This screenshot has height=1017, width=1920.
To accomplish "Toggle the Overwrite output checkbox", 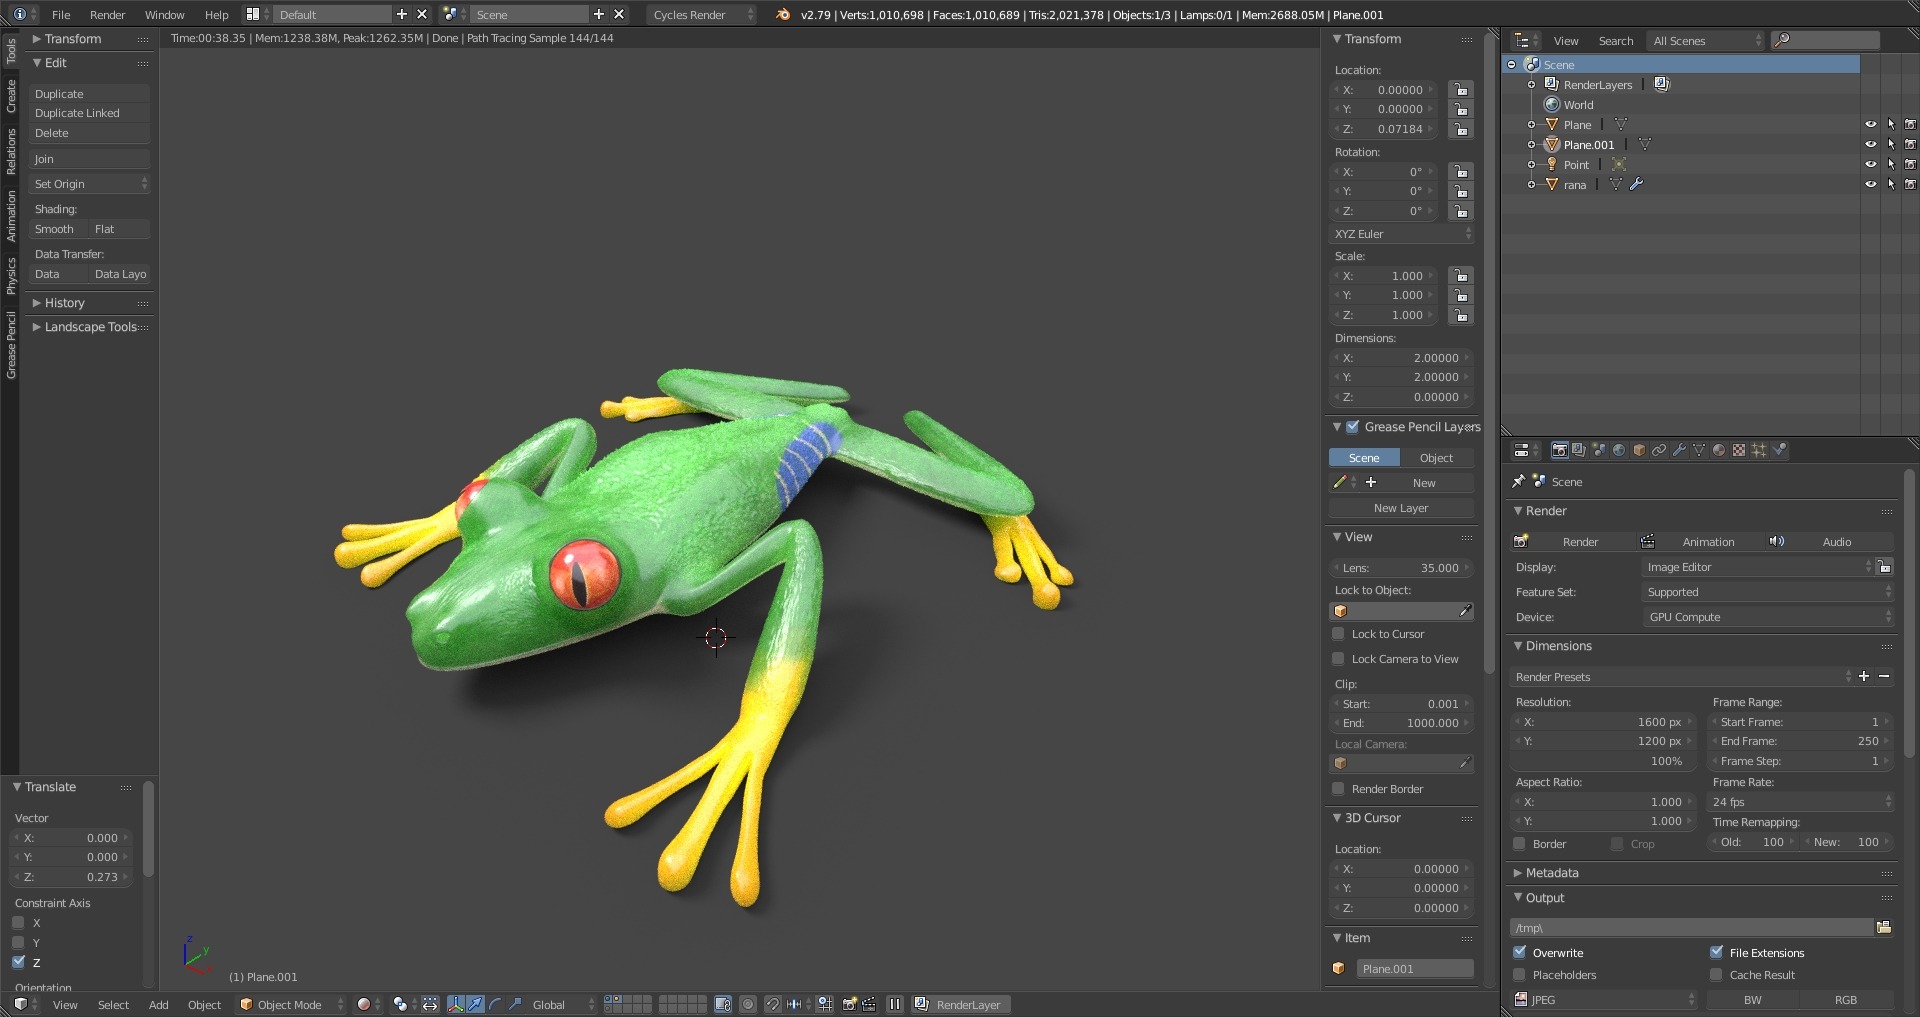I will pyautogui.click(x=1520, y=952).
